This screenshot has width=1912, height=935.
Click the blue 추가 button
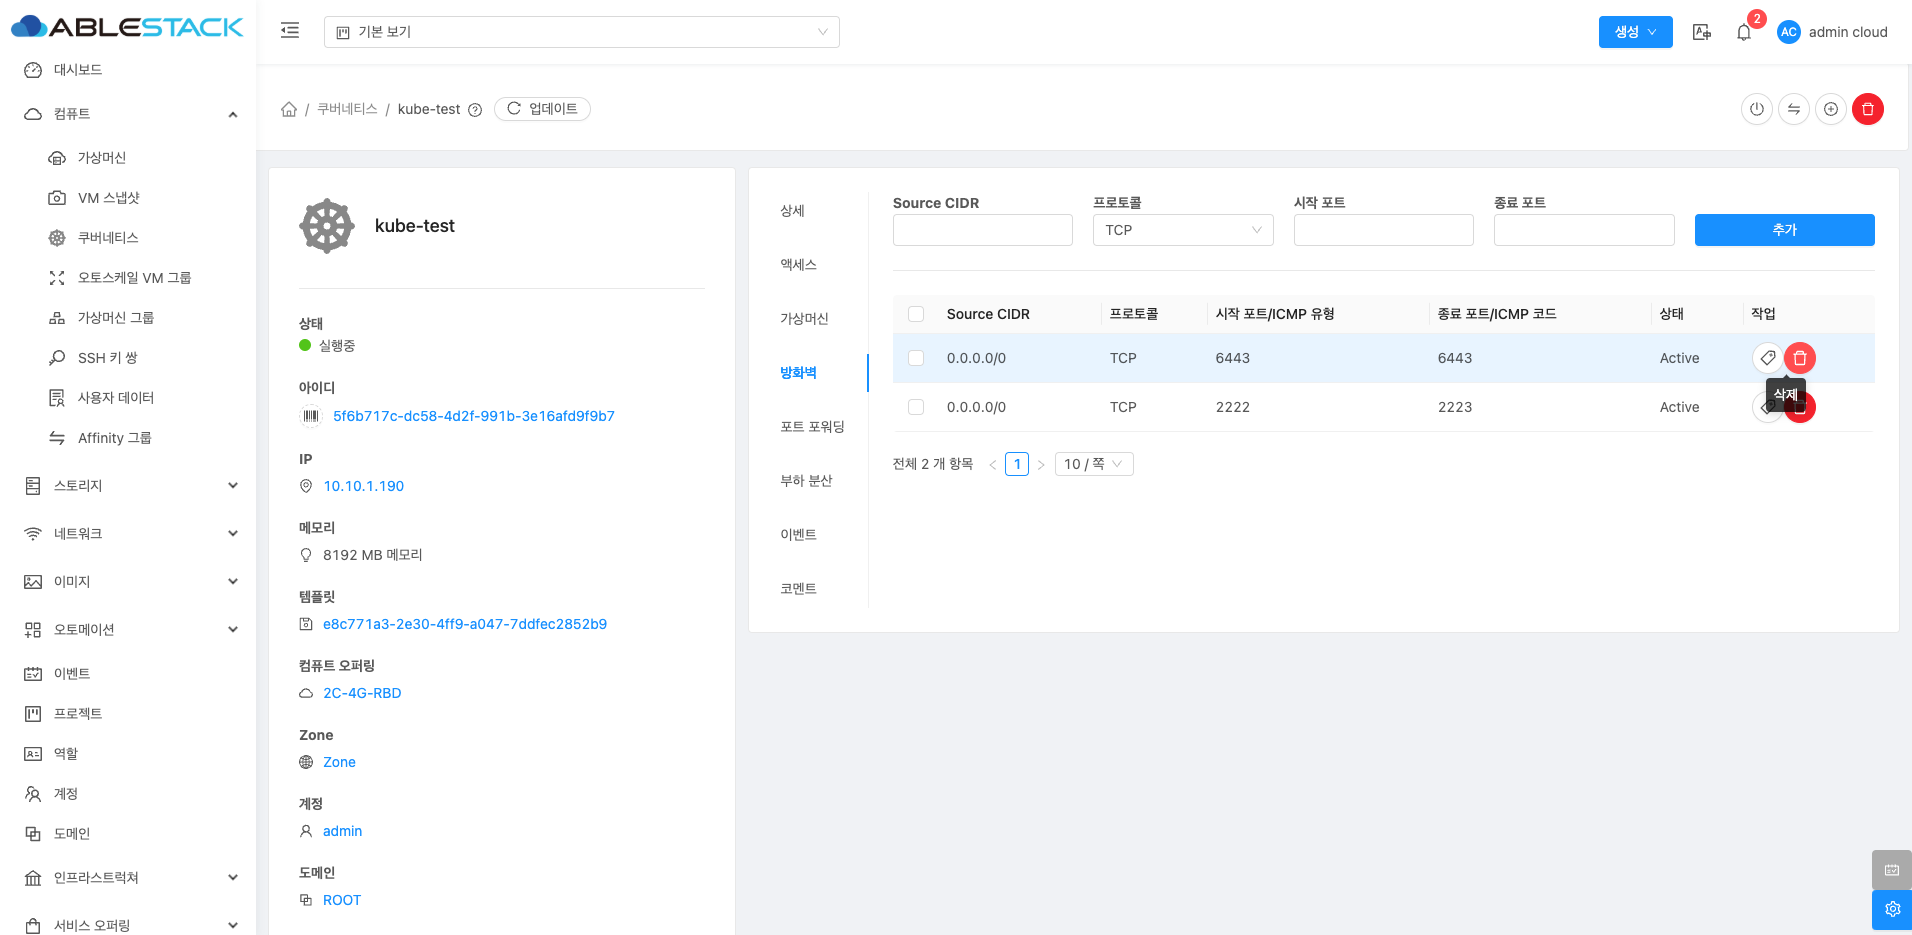(x=1784, y=230)
